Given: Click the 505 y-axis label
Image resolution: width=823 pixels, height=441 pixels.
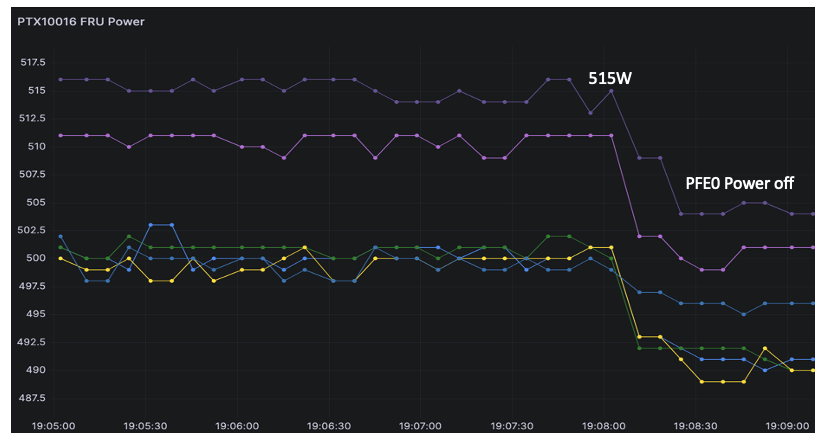Looking at the screenshot, I should [36, 202].
